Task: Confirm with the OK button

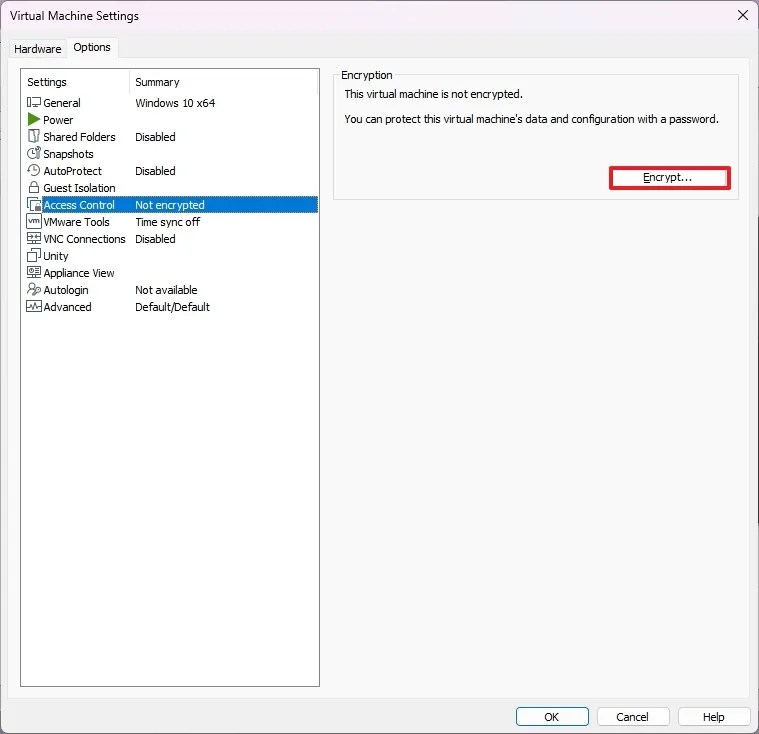Action: (552, 717)
